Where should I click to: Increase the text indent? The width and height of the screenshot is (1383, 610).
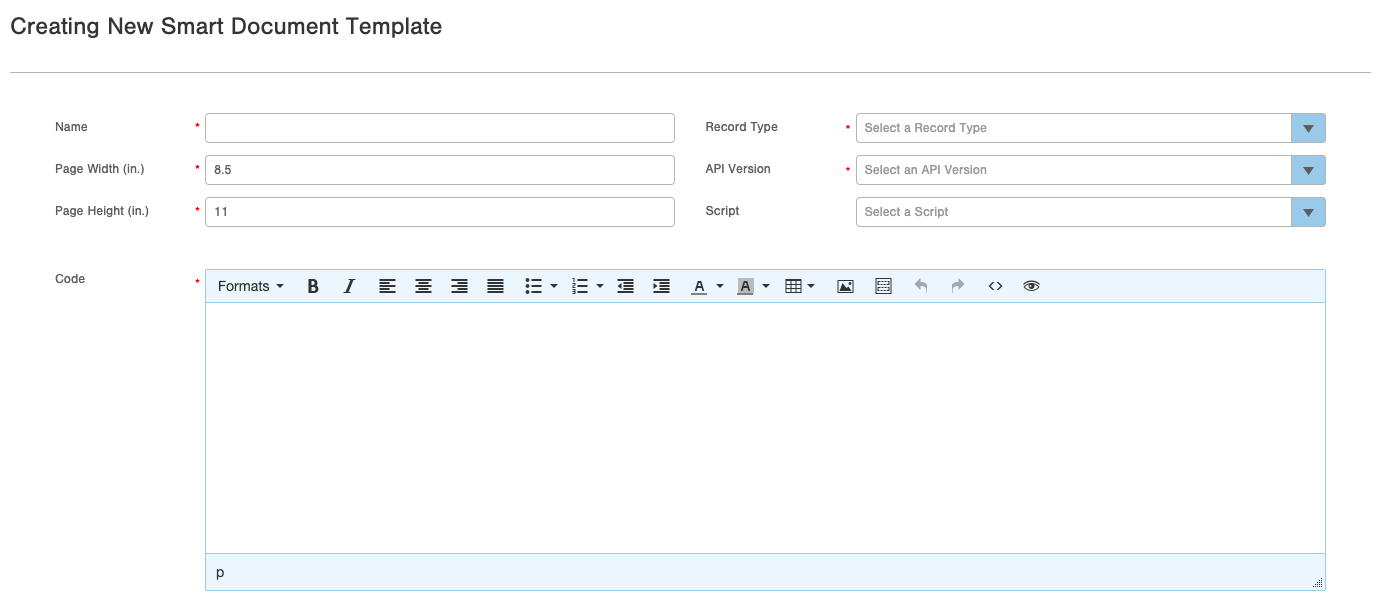point(661,286)
